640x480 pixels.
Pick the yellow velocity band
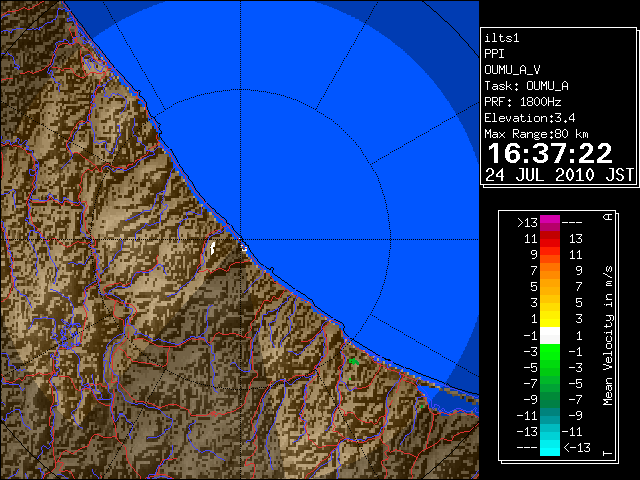pyautogui.click(x=550, y=320)
